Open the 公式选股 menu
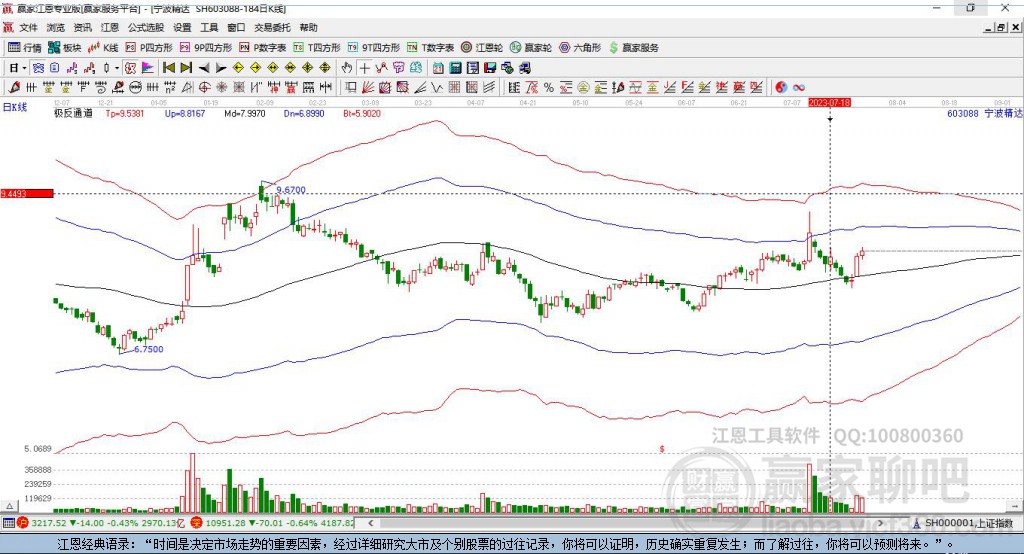This screenshot has width=1024, height=554. pyautogui.click(x=146, y=27)
